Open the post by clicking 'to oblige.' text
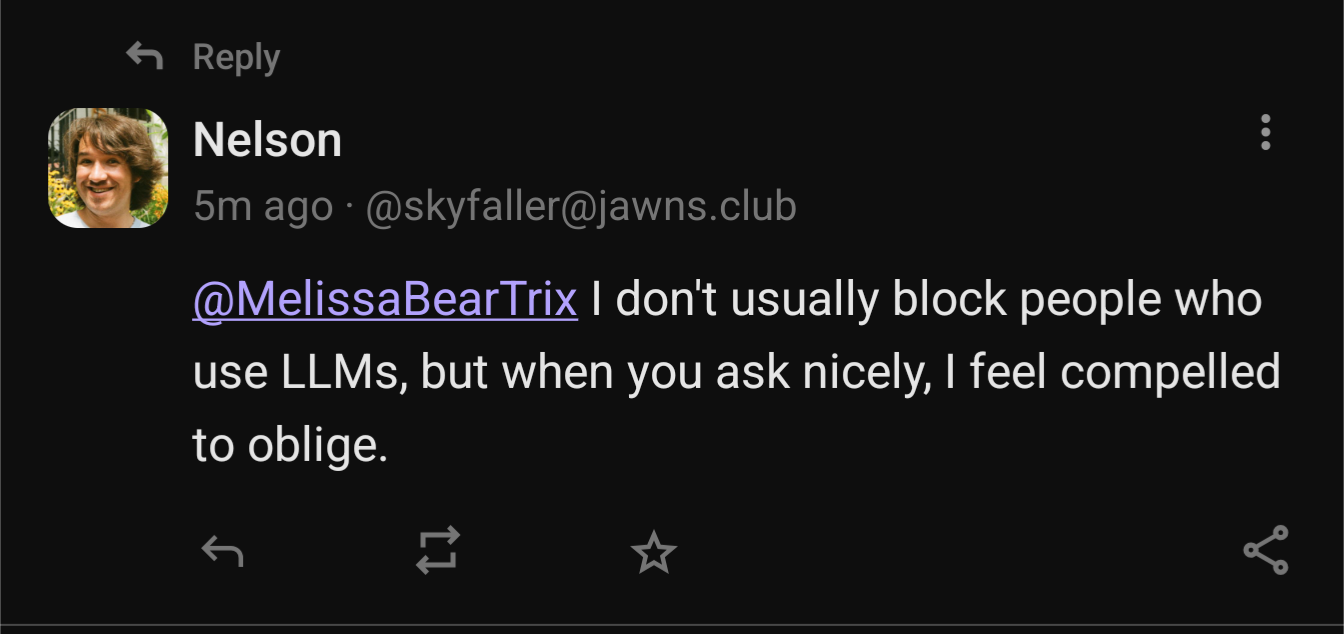This screenshot has width=1344, height=634. click(x=289, y=445)
